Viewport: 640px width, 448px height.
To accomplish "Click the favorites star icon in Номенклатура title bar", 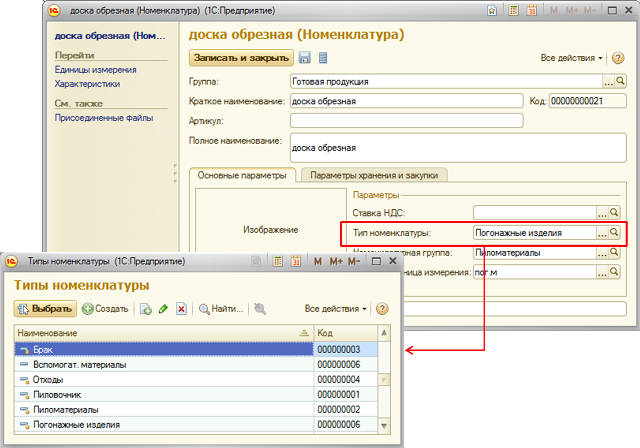I will pos(492,11).
